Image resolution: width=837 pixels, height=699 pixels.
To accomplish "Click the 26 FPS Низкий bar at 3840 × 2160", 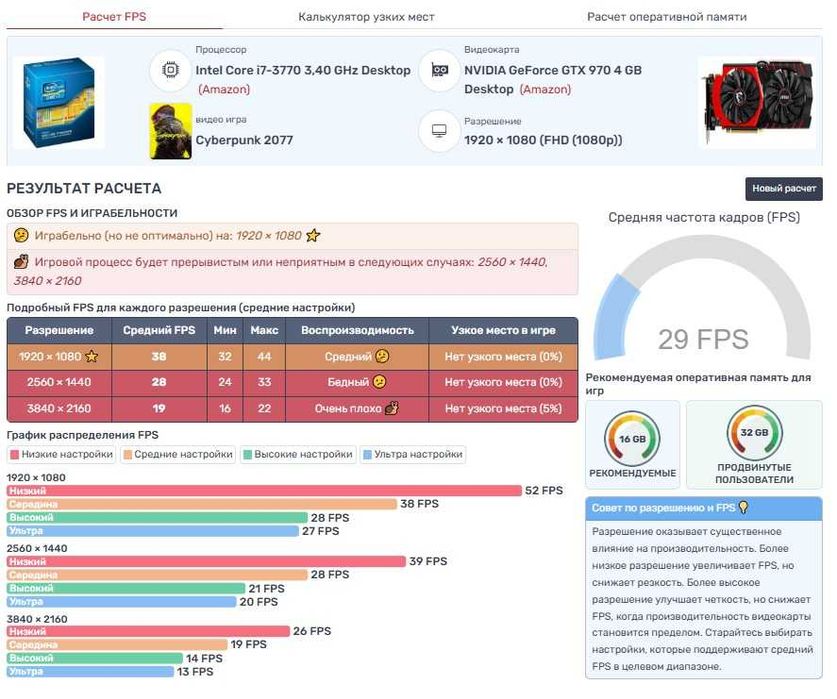I will click(148, 631).
